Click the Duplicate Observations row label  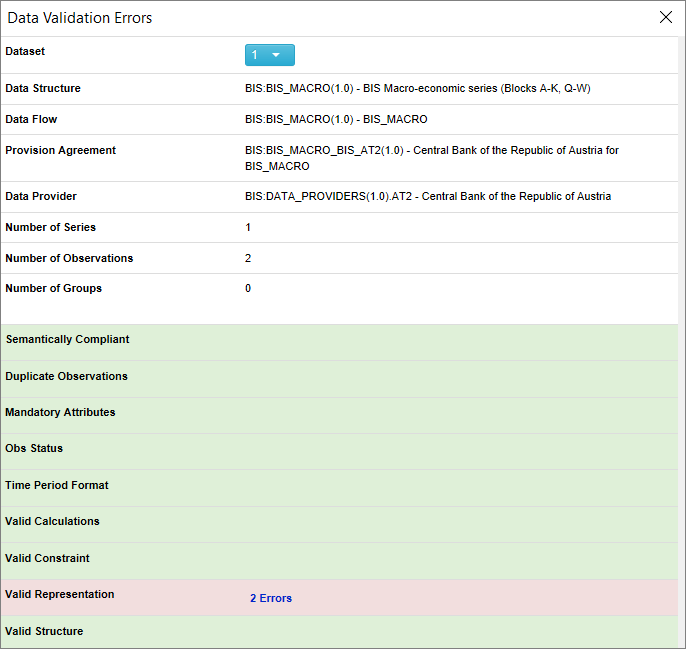click(x=66, y=376)
